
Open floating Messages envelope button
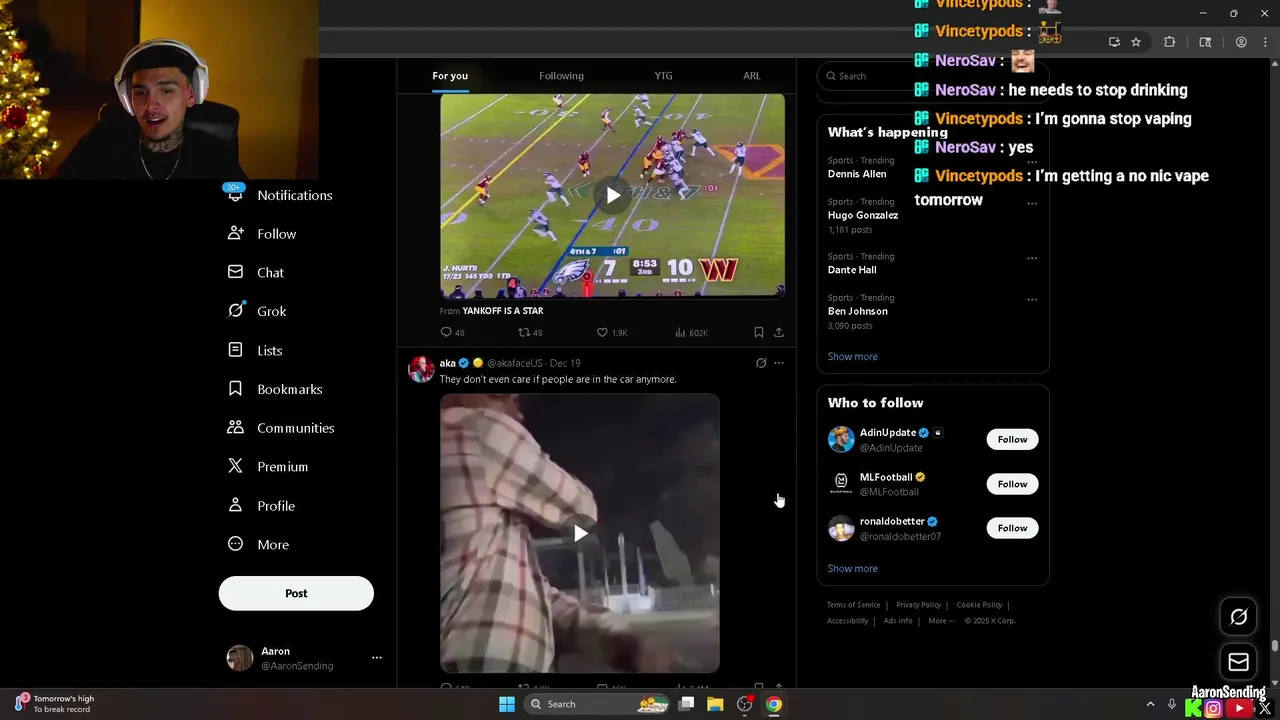pyautogui.click(x=1238, y=662)
